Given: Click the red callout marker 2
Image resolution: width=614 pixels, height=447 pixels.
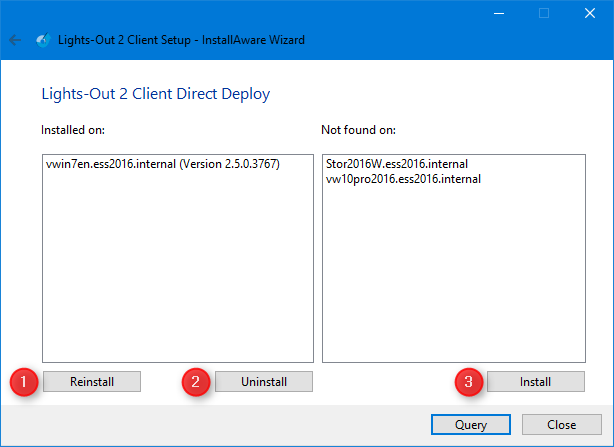Looking at the screenshot, I should (x=196, y=382).
